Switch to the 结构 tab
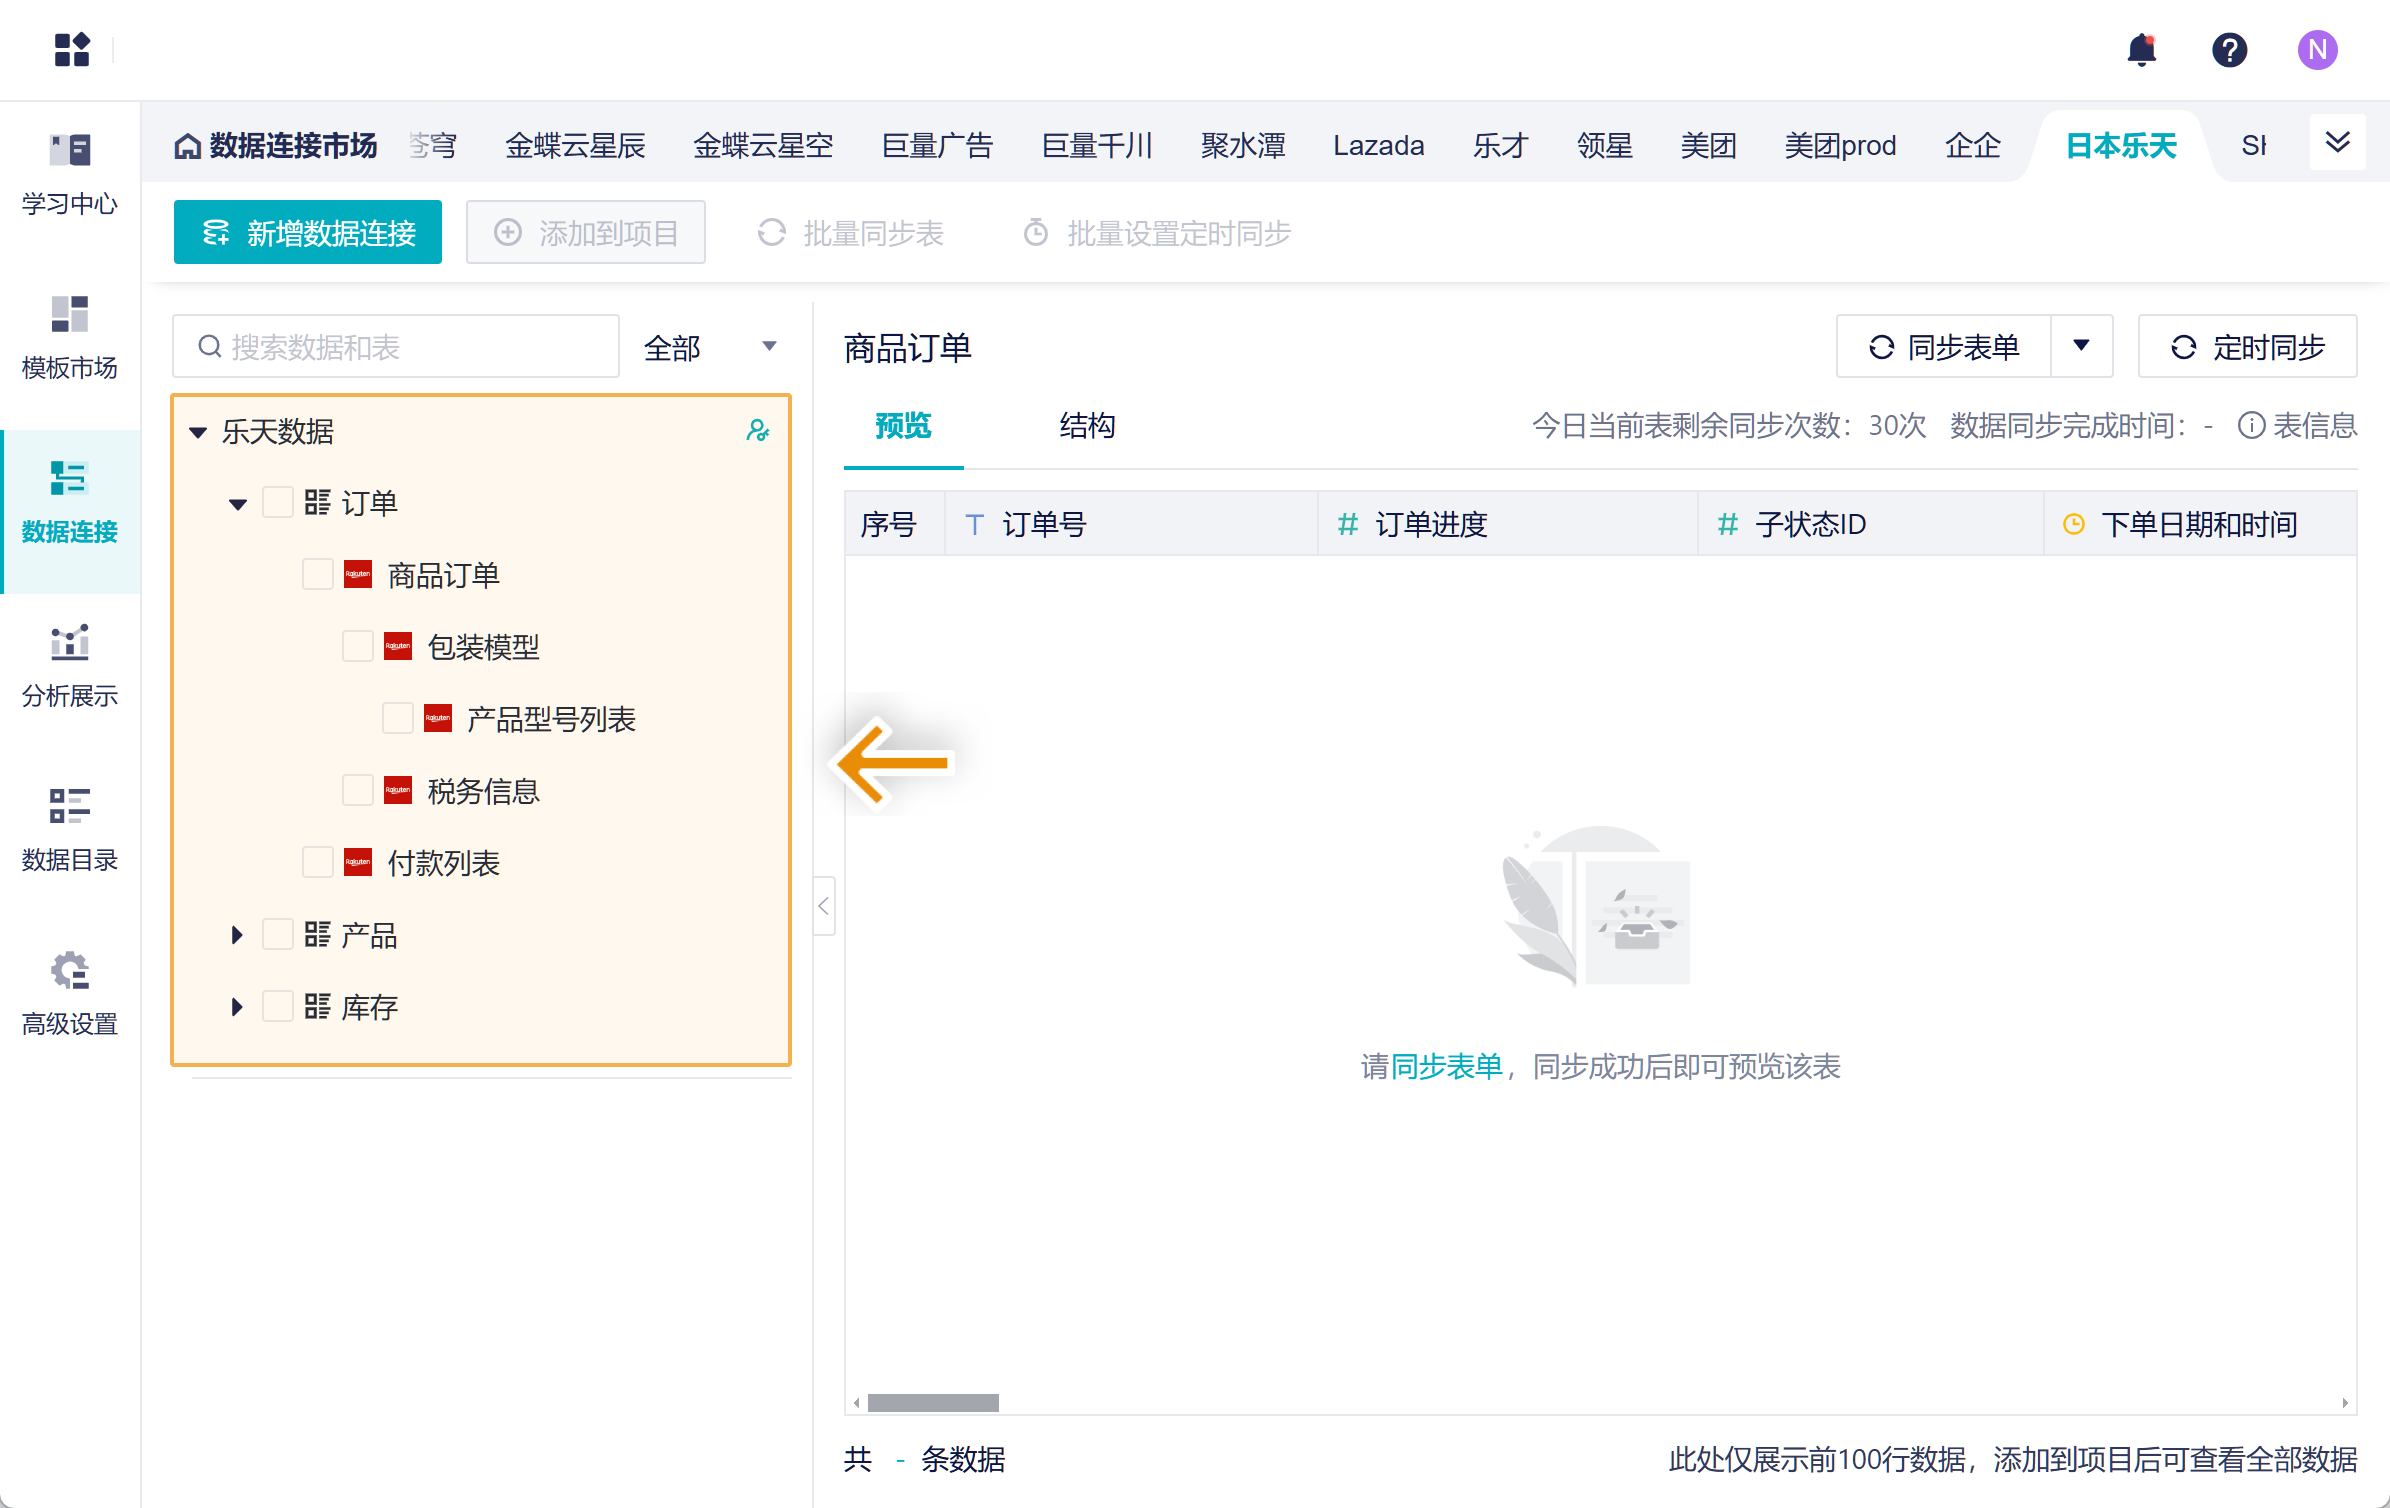2390x1508 pixels. (1087, 426)
